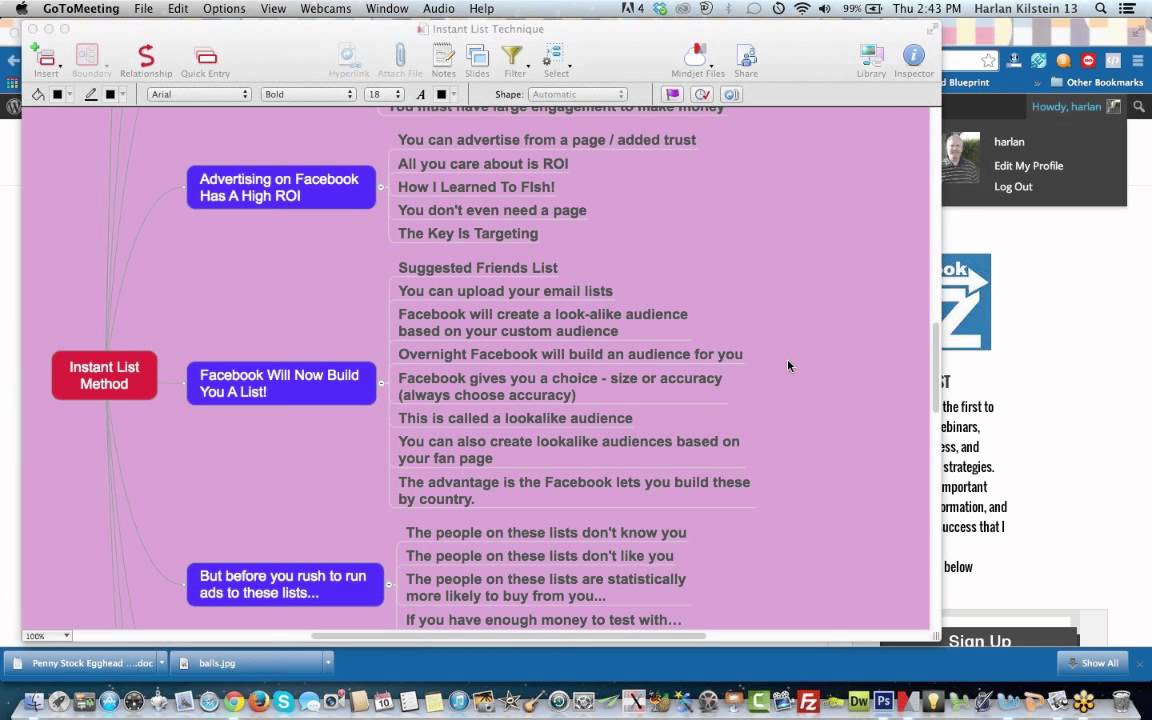Open the File menu
Screen dimensions: 1152x720
pyautogui.click(x=143, y=9)
